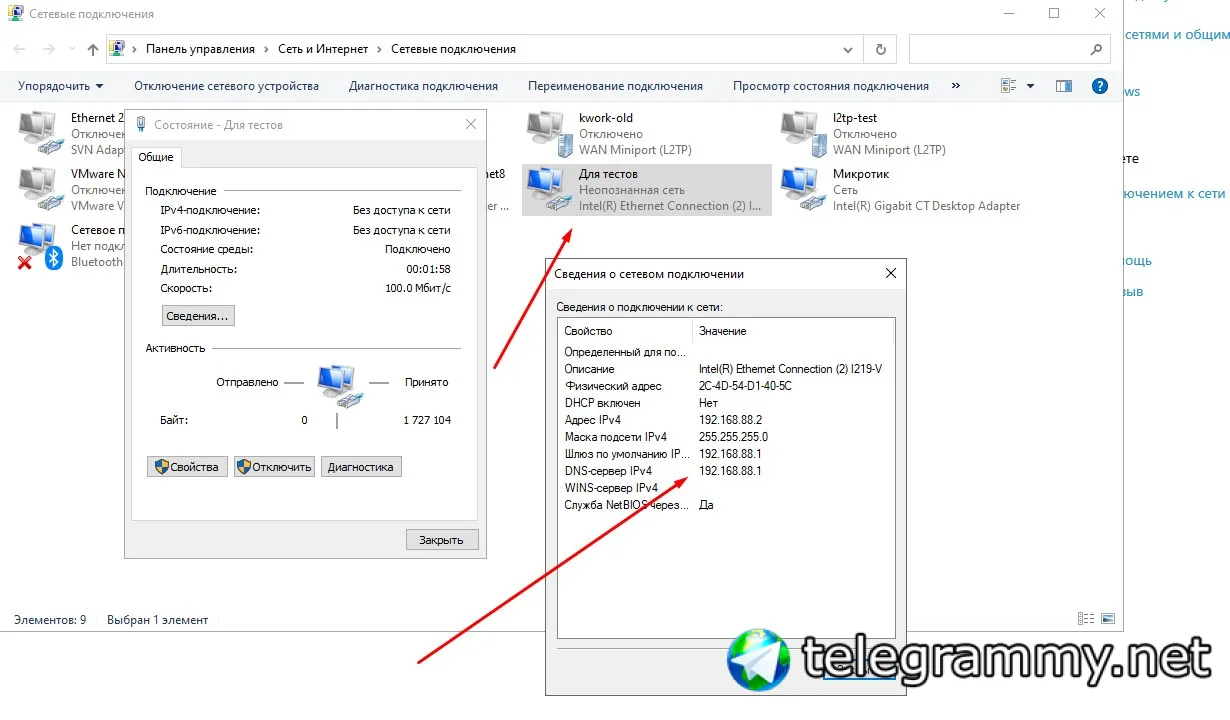Click the Back navigation arrow

(x=20, y=49)
